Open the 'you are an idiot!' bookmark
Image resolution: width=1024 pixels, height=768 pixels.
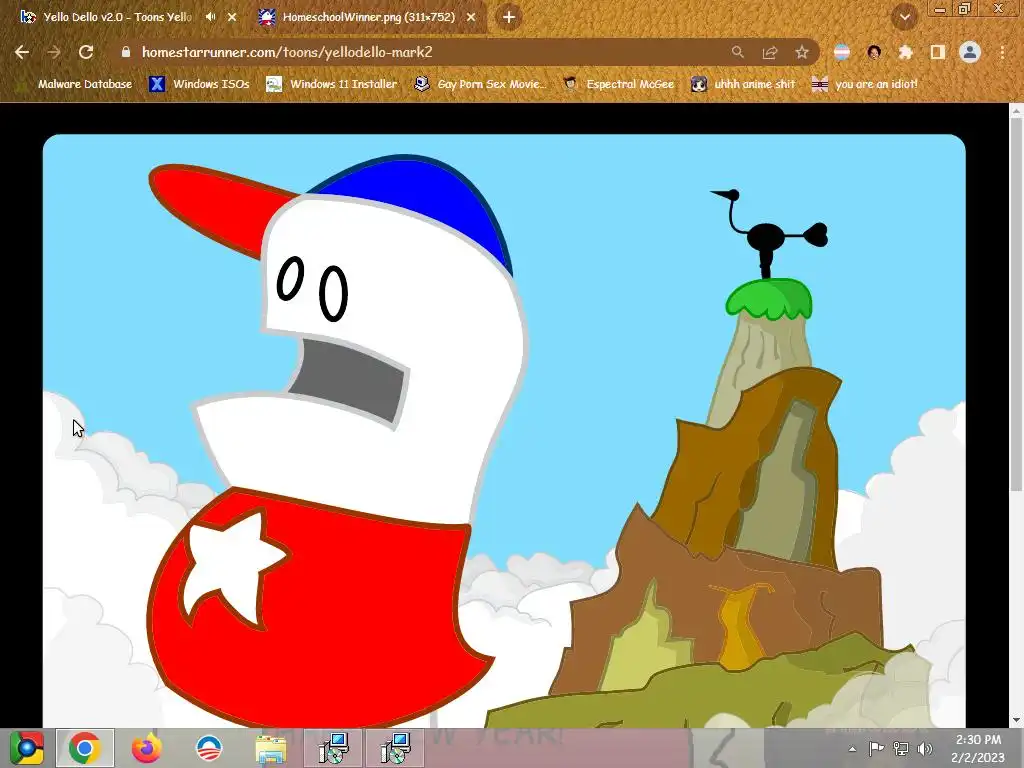865,84
